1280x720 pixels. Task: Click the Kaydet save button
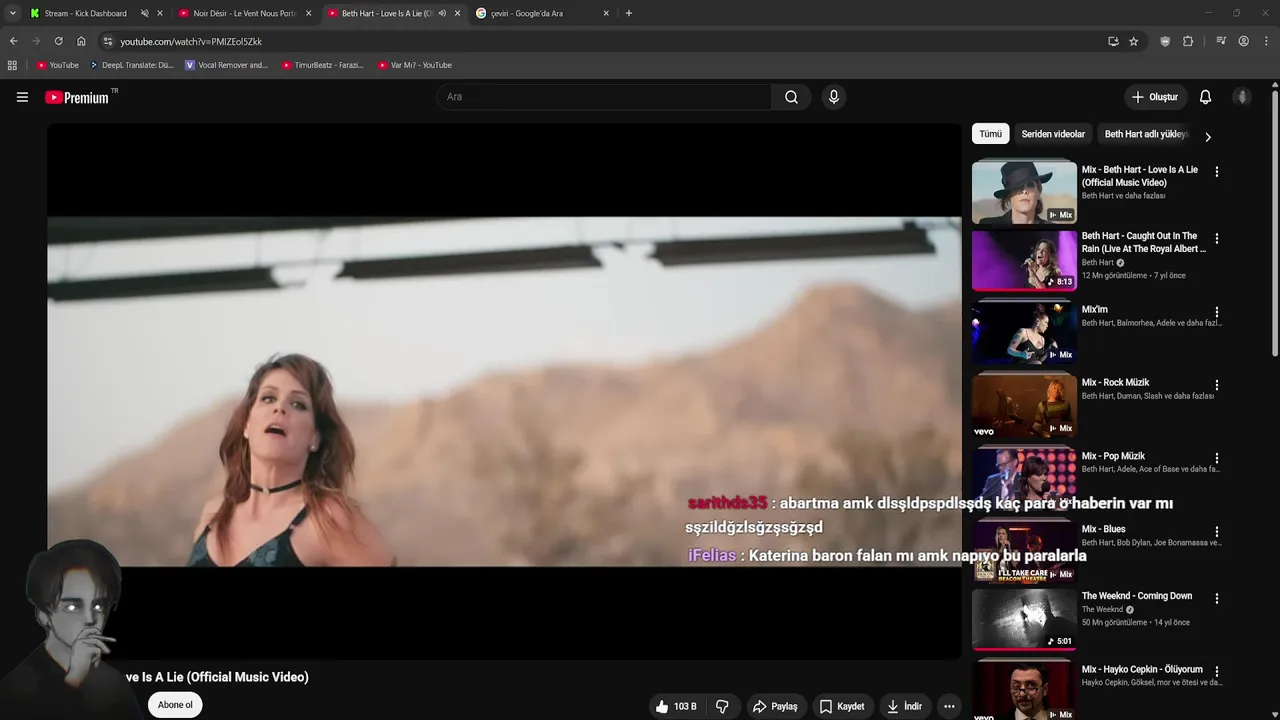coord(841,706)
